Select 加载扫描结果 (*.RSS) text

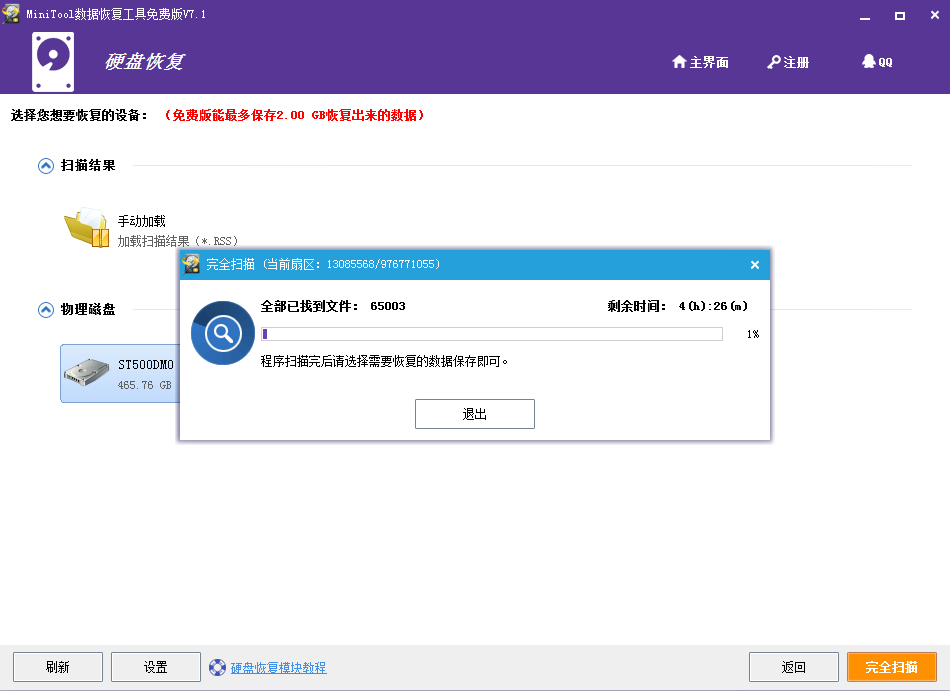[178, 241]
